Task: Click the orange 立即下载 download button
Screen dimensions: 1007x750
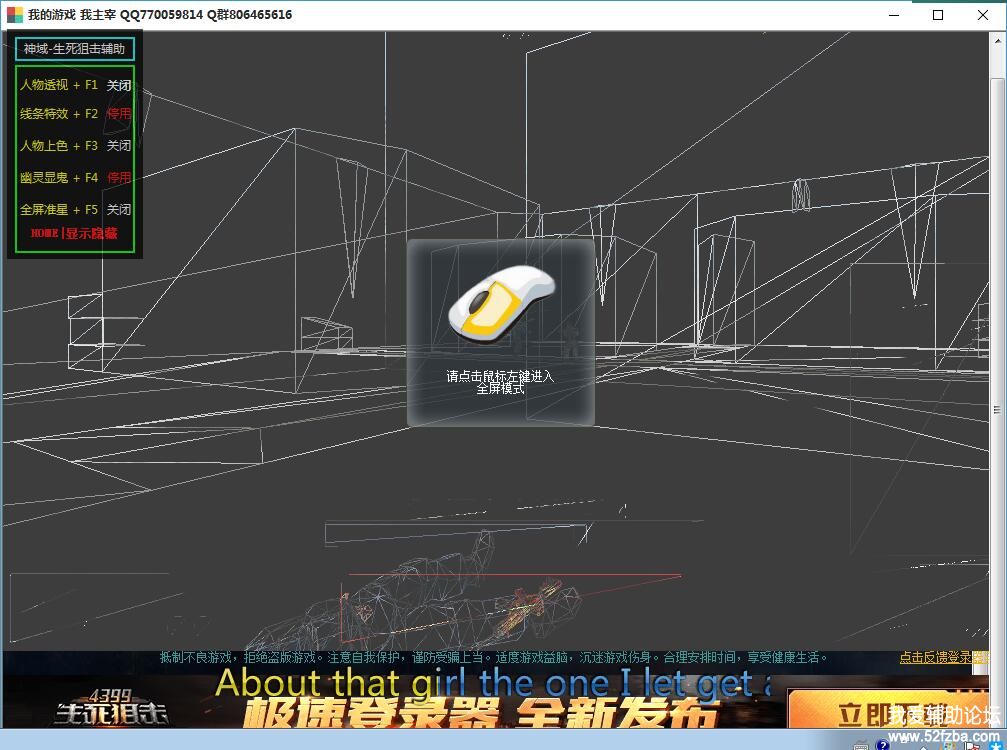Action: pyautogui.click(x=888, y=709)
